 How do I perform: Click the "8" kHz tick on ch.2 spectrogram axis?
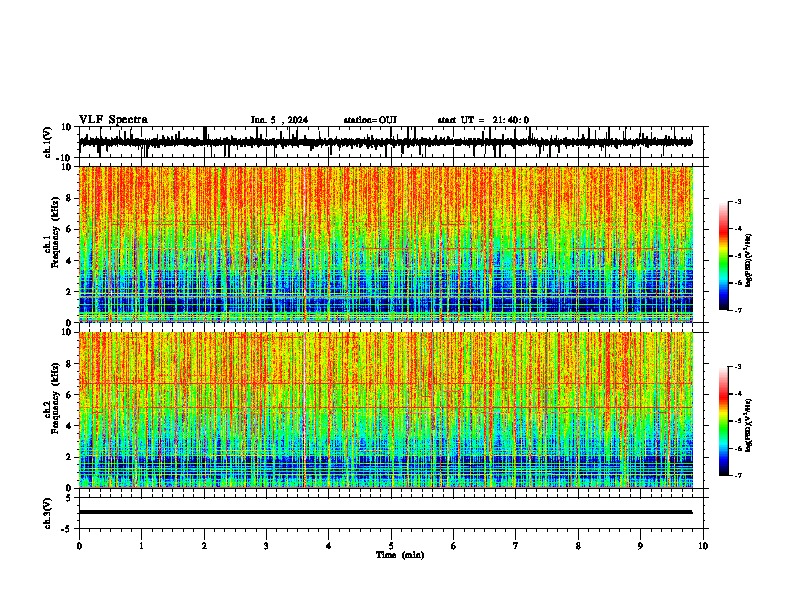[69, 364]
